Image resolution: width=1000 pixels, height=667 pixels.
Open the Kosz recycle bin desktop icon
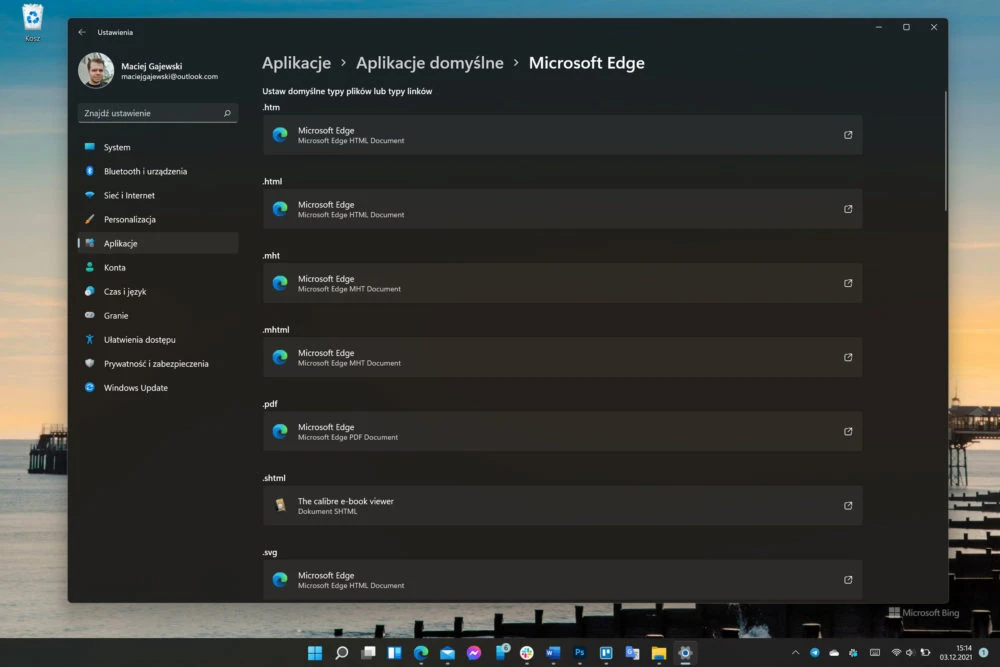pos(33,22)
